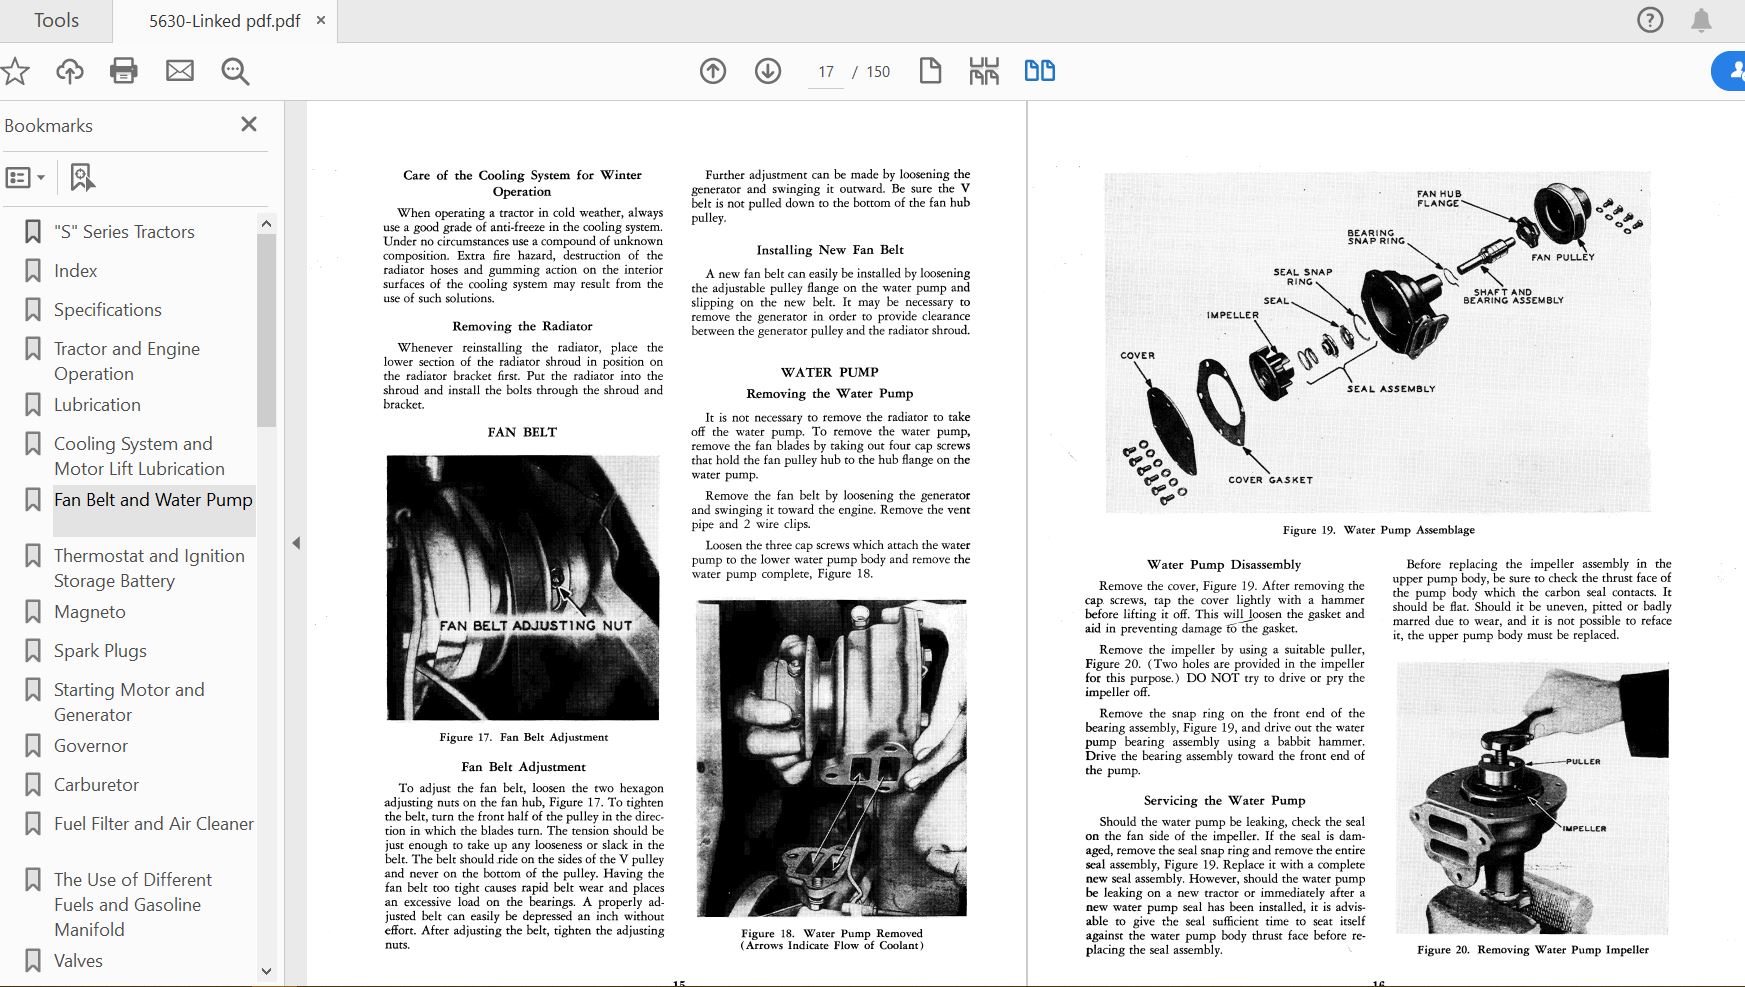Open Tractor and Engine Operation bookmark
This screenshot has height=987, width=1745.
click(x=127, y=361)
